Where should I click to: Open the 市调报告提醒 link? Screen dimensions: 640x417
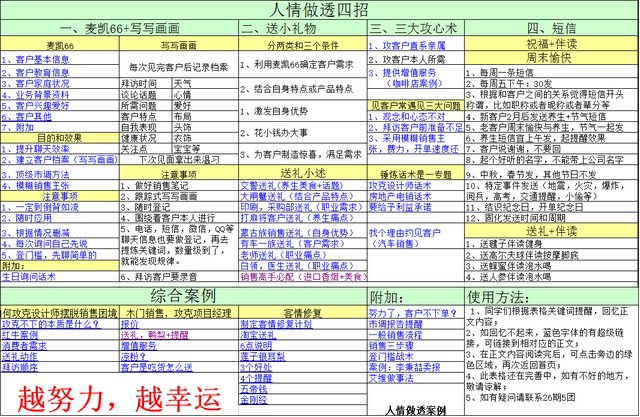click(x=396, y=324)
